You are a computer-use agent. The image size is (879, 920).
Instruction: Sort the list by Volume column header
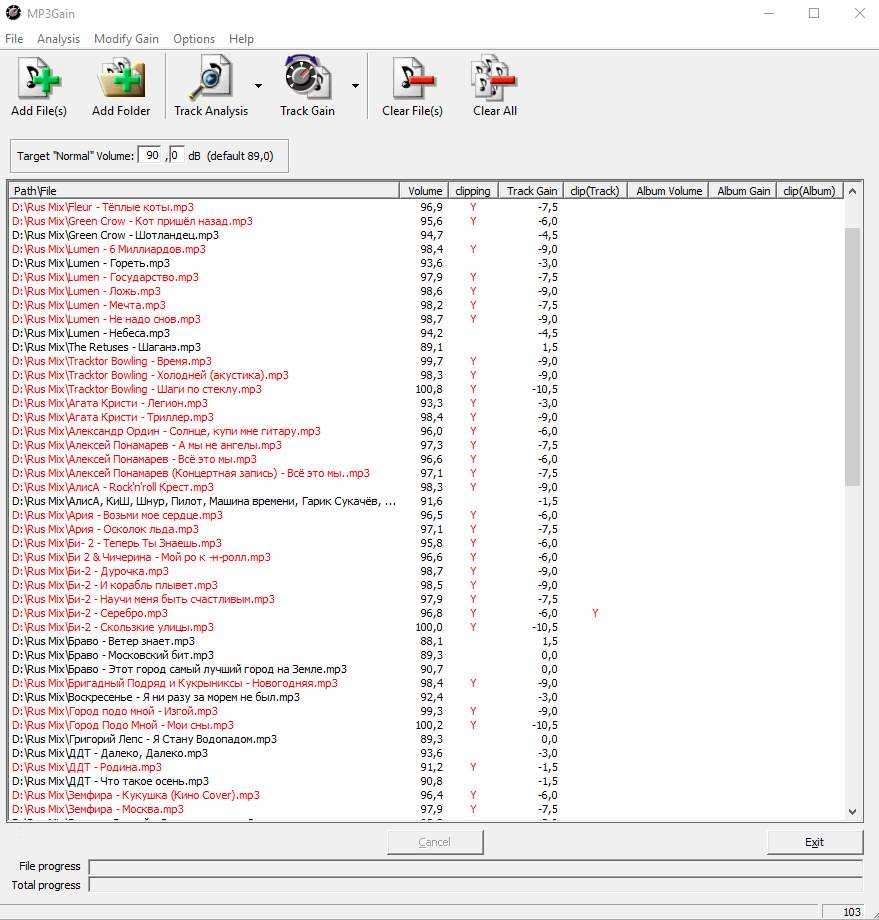pos(425,191)
